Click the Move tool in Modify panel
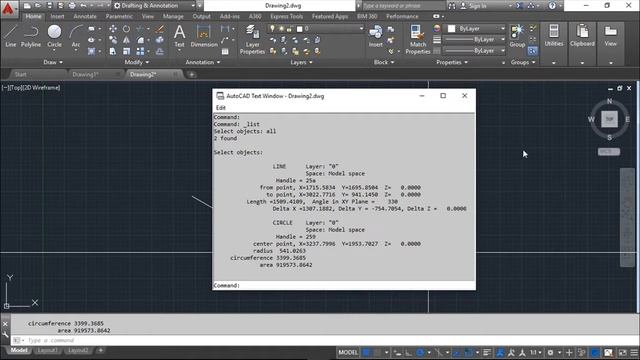 tap(113, 29)
